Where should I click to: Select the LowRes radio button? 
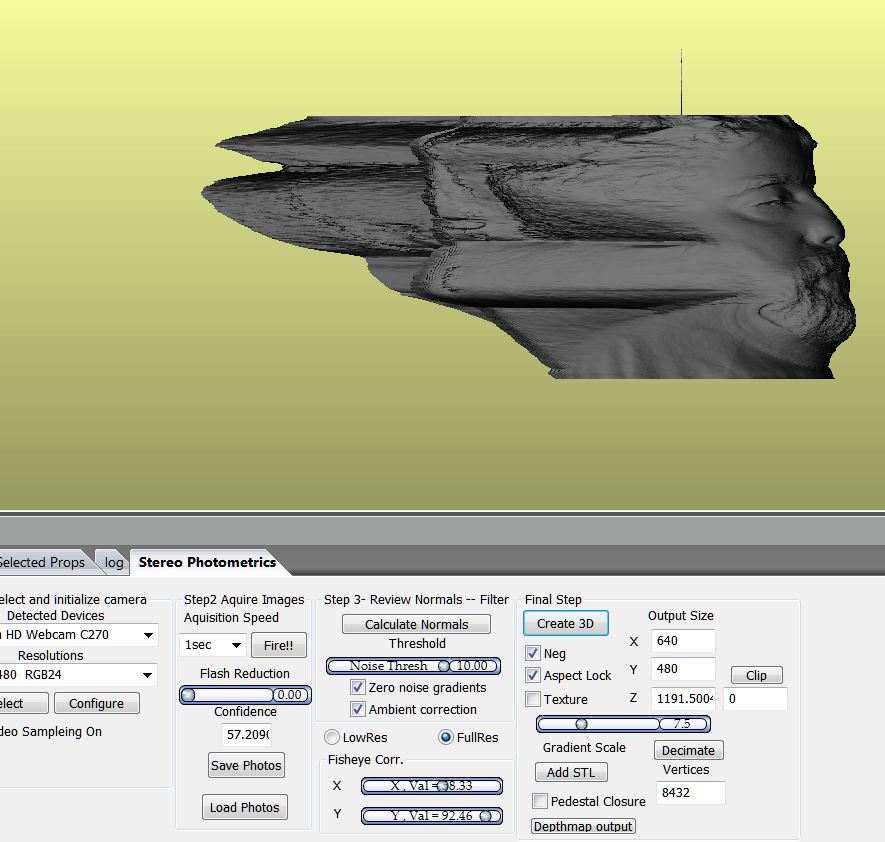coord(333,737)
